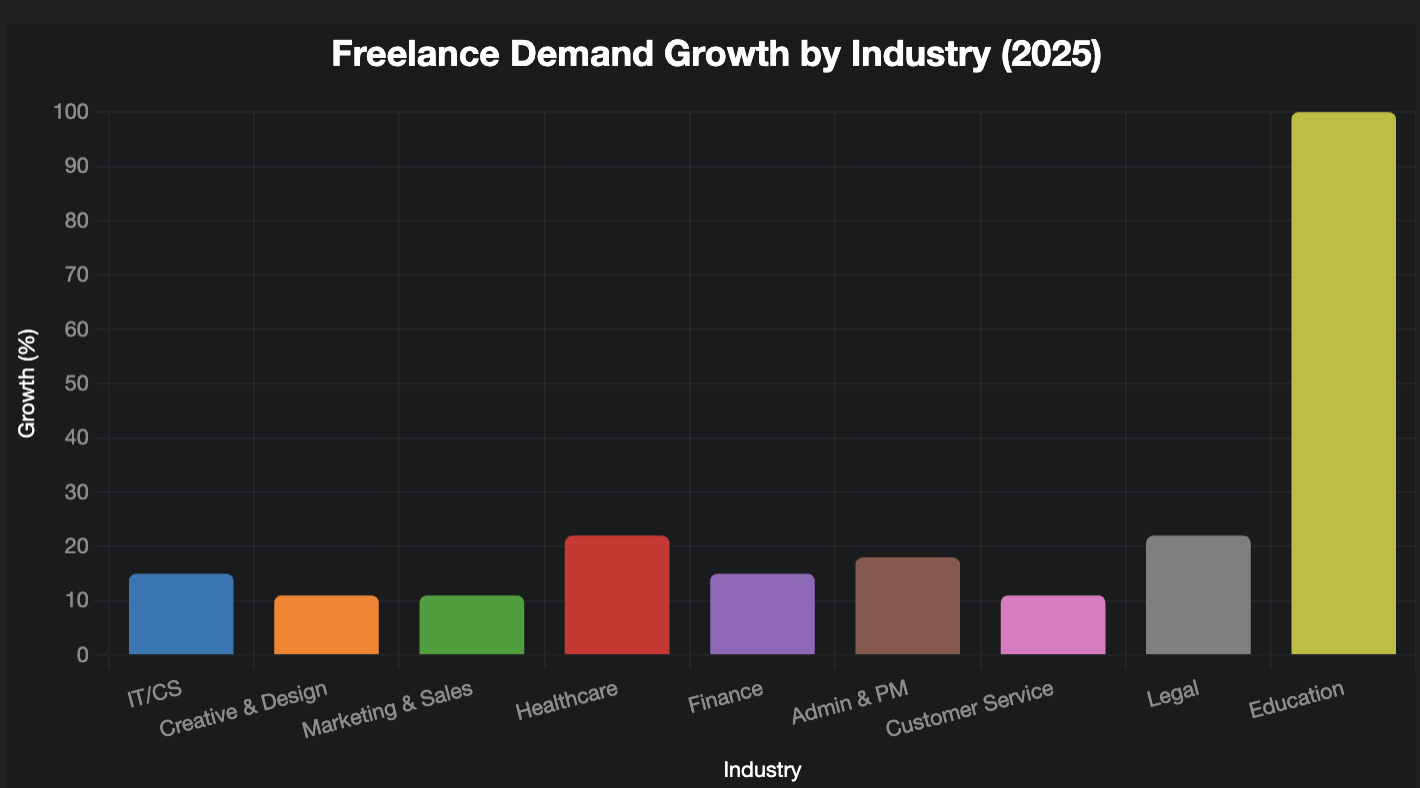
Task: Click the chart title text
Action: pos(715,55)
